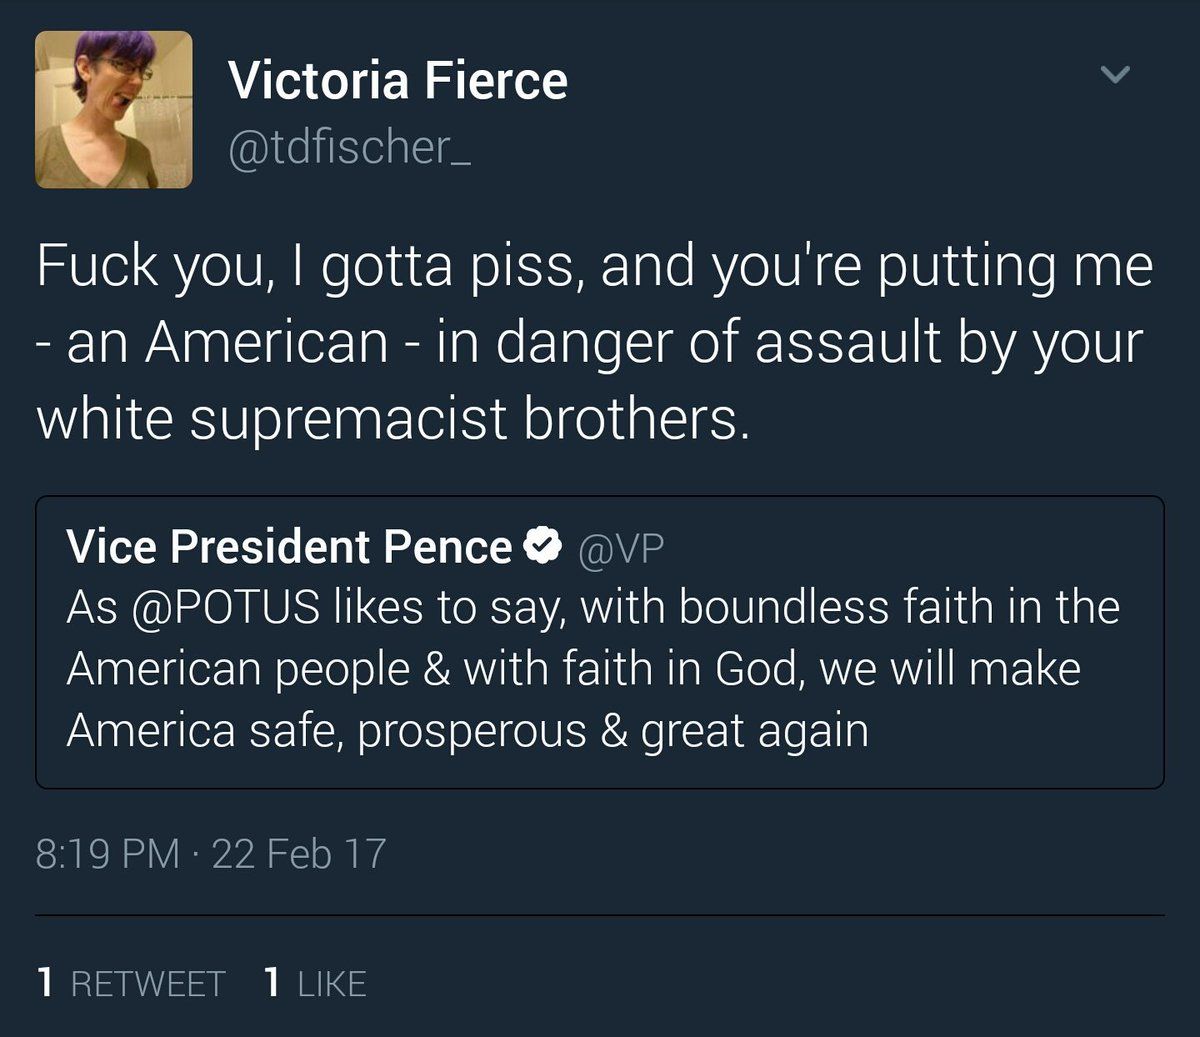Open quoted tweet at "great again" line
1200x1037 pixels.
click(x=754, y=731)
